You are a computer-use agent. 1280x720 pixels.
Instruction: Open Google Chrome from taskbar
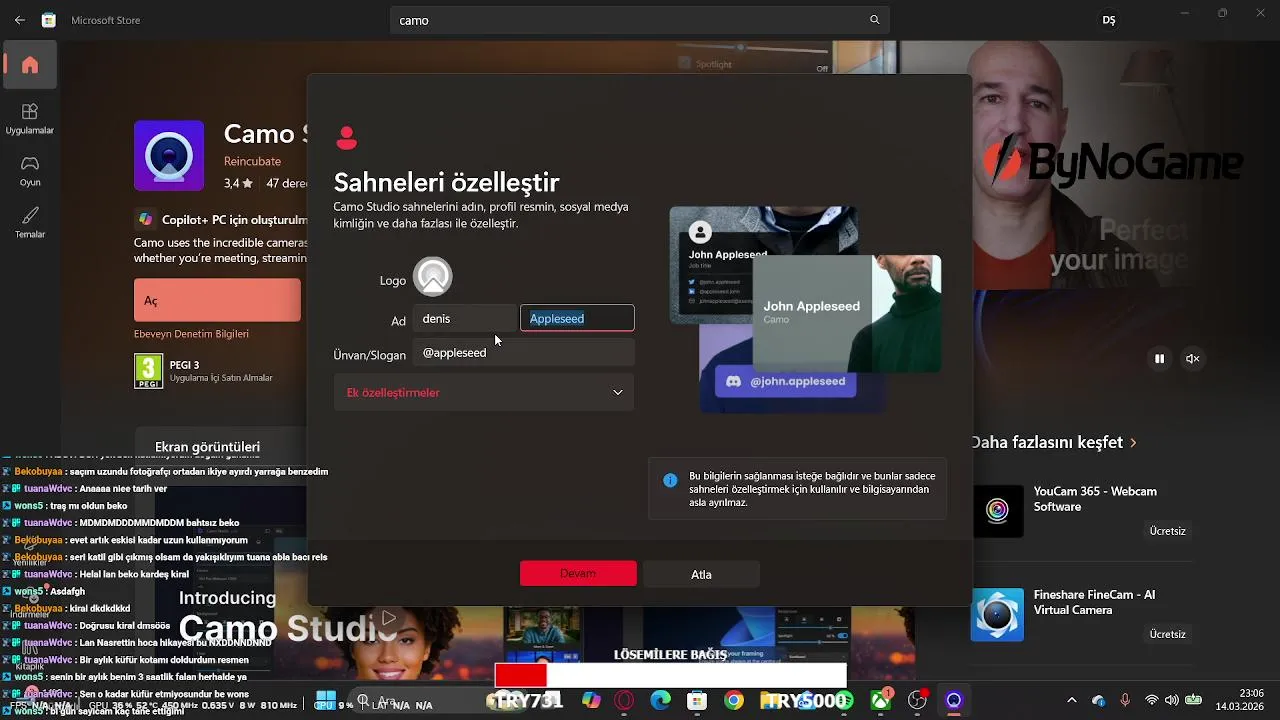[x=734, y=701]
